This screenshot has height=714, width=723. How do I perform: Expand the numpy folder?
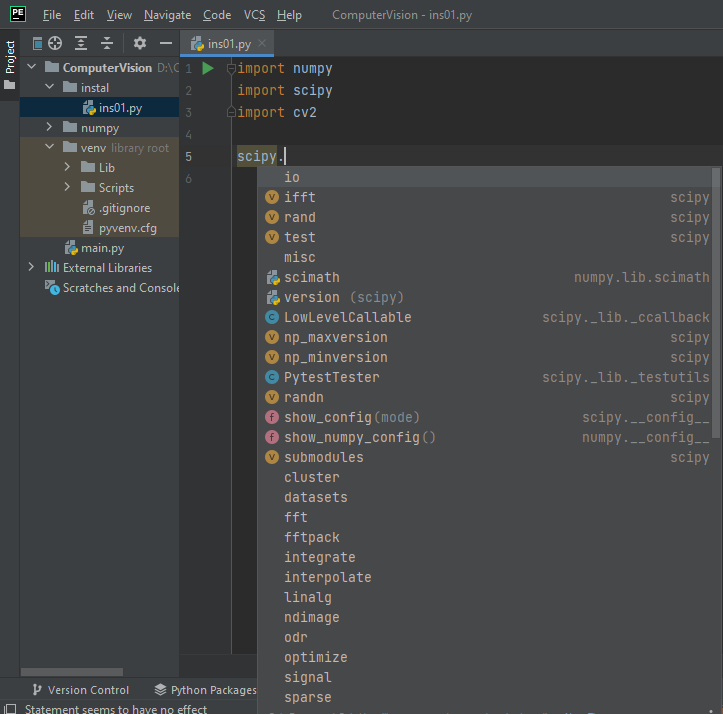(49, 127)
